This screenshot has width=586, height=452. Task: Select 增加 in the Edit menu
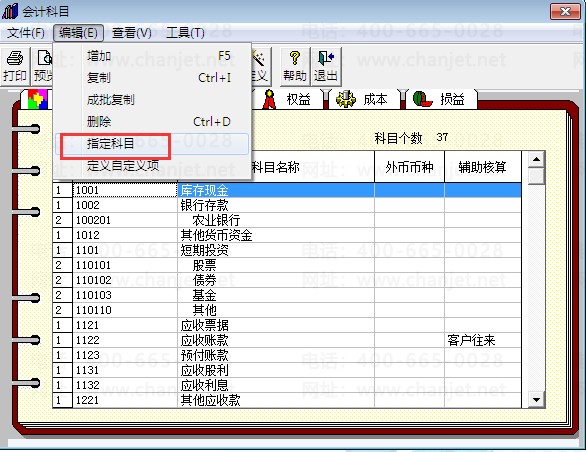[x=152, y=56]
